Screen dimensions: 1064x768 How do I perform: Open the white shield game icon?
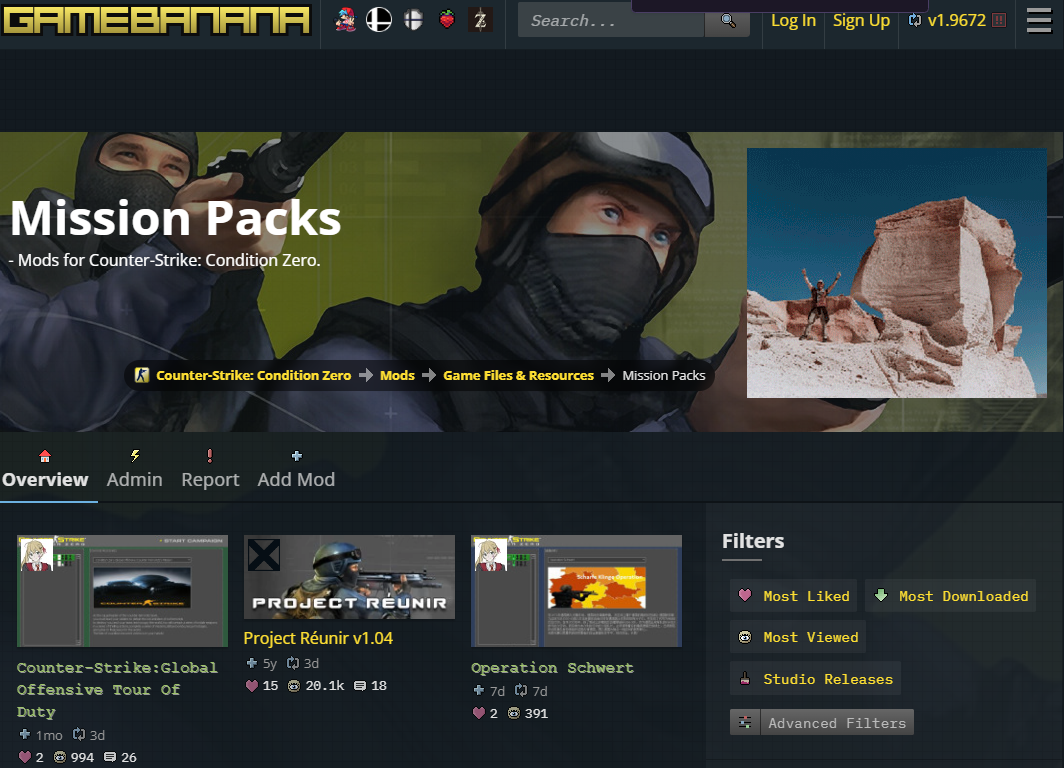coord(413,20)
